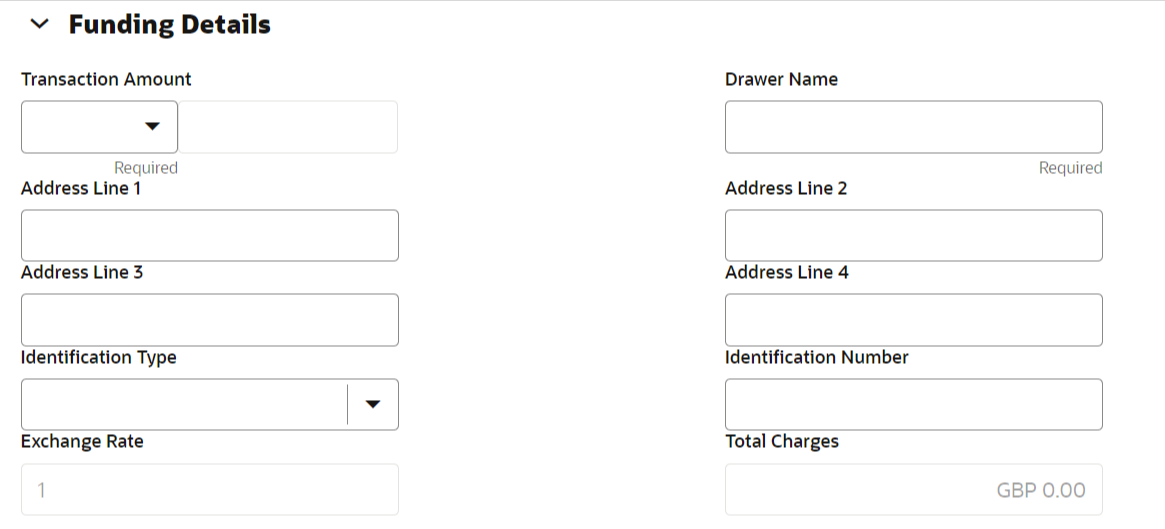Click Required hint under Drawer Name
This screenshot has height=529, width=1165.
(x=1070, y=168)
